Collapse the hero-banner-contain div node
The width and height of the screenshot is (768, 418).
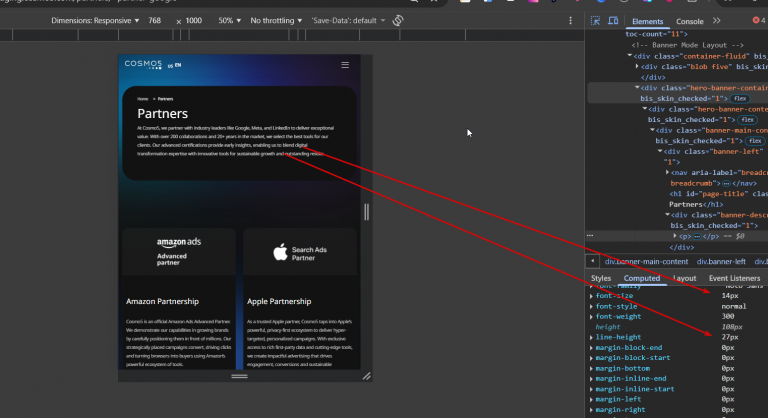[637, 88]
